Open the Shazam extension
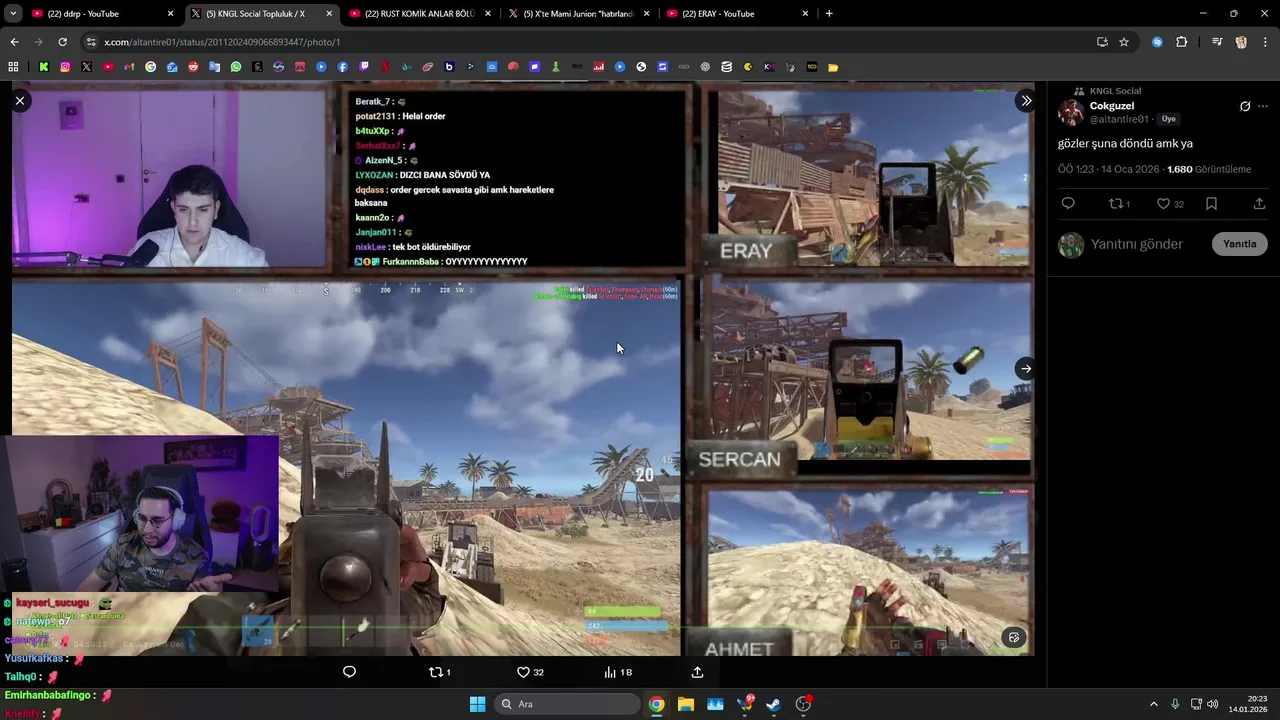Image resolution: width=1280 pixels, height=720 pixels. click(x=1157, y=42)
